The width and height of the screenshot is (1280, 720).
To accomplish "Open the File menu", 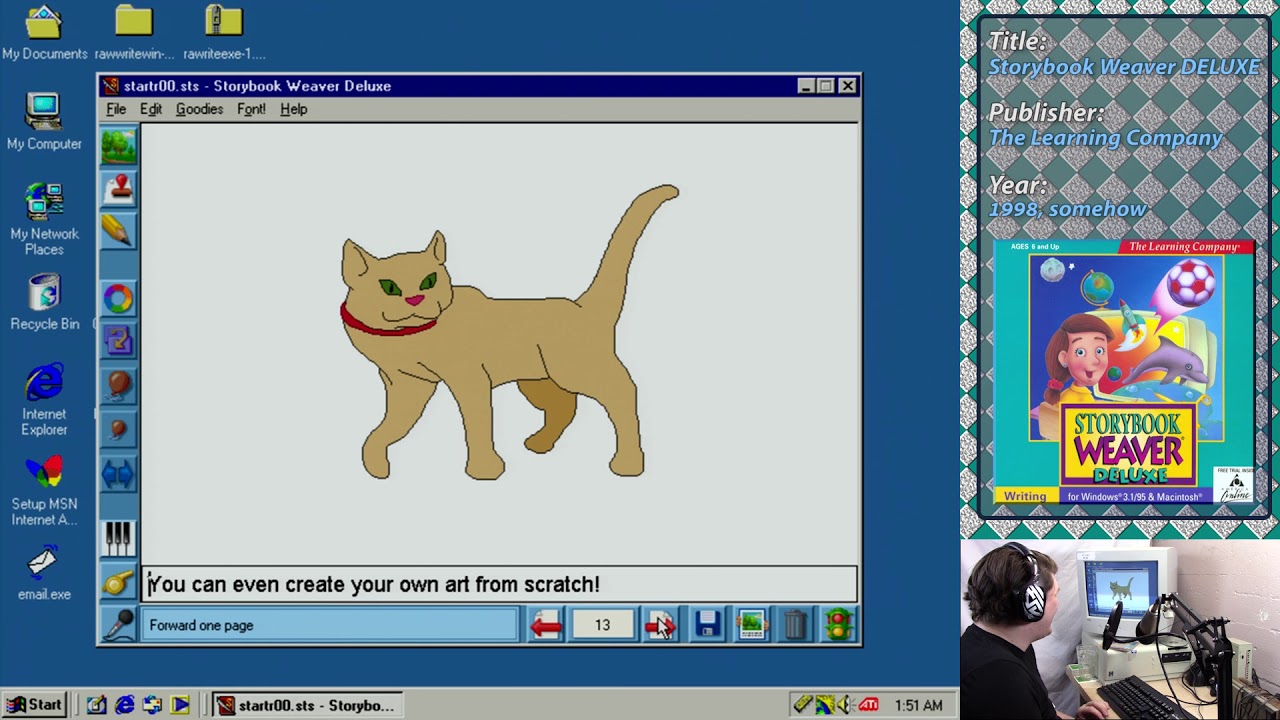I will [x=116, y=109].
